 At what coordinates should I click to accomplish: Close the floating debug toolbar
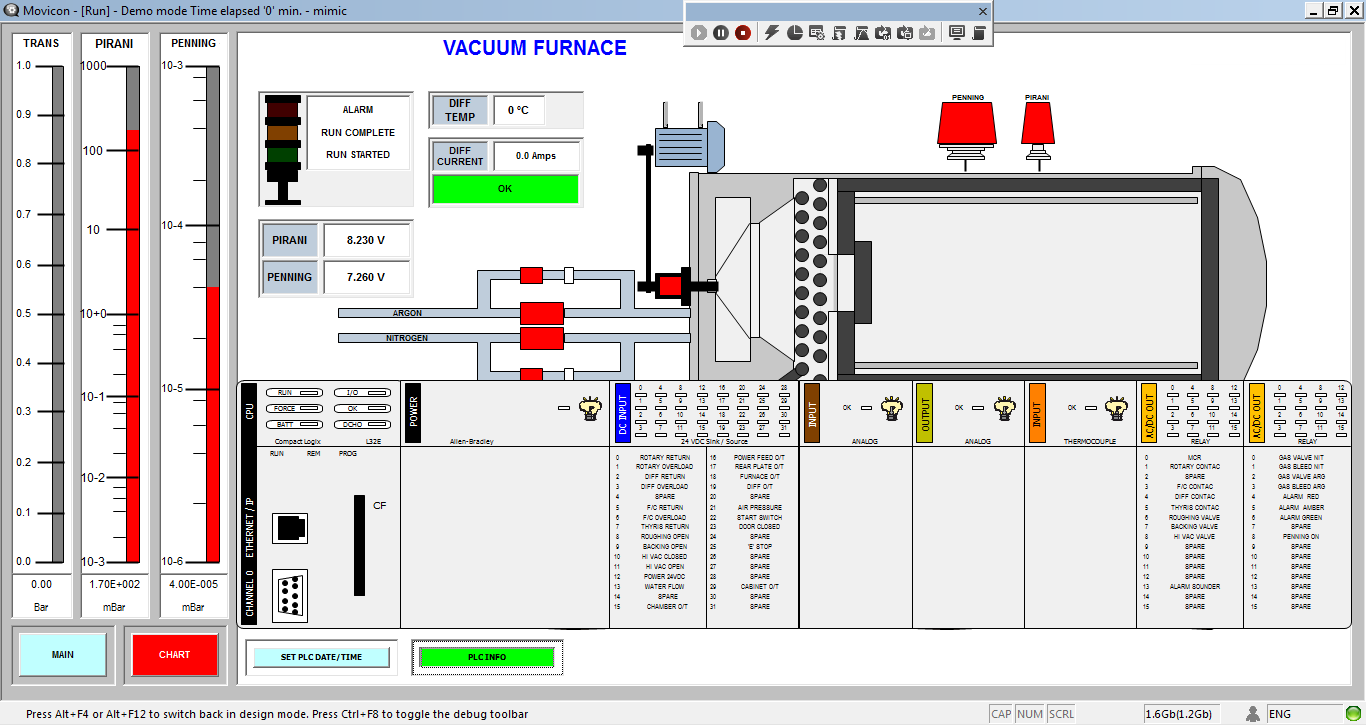point(982,11)
